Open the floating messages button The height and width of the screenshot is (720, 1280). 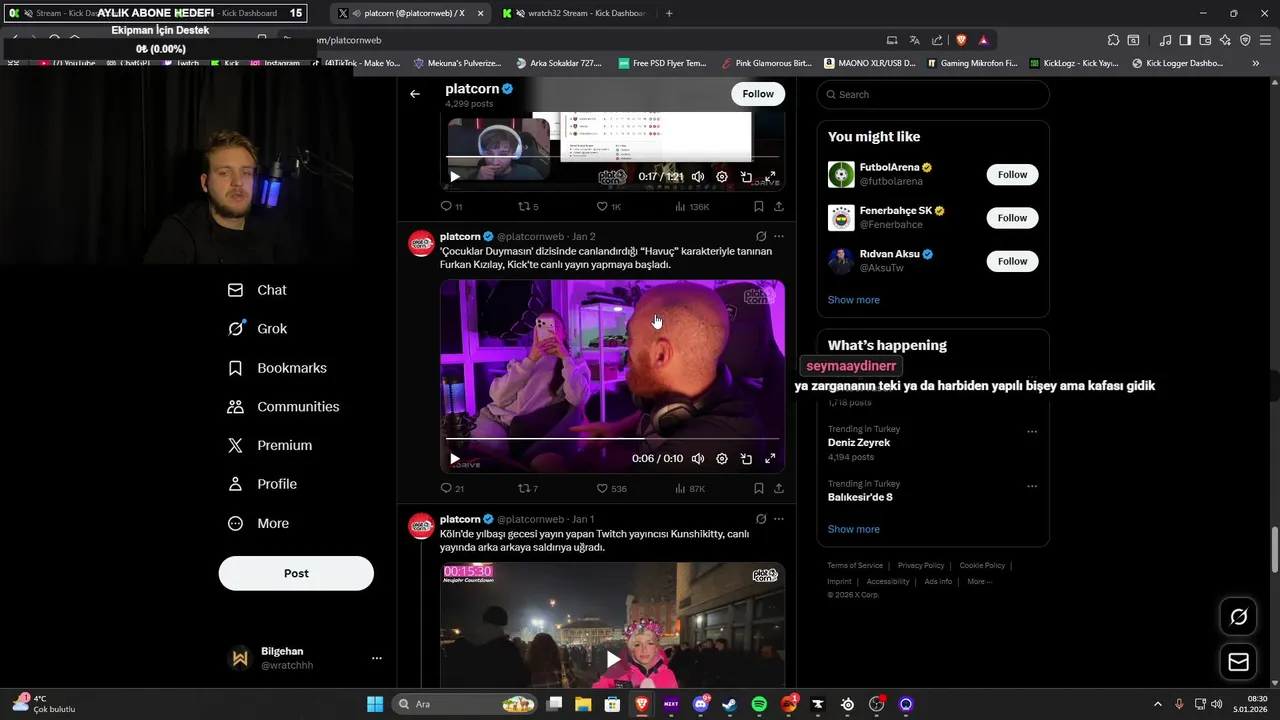pos(1238,662)
